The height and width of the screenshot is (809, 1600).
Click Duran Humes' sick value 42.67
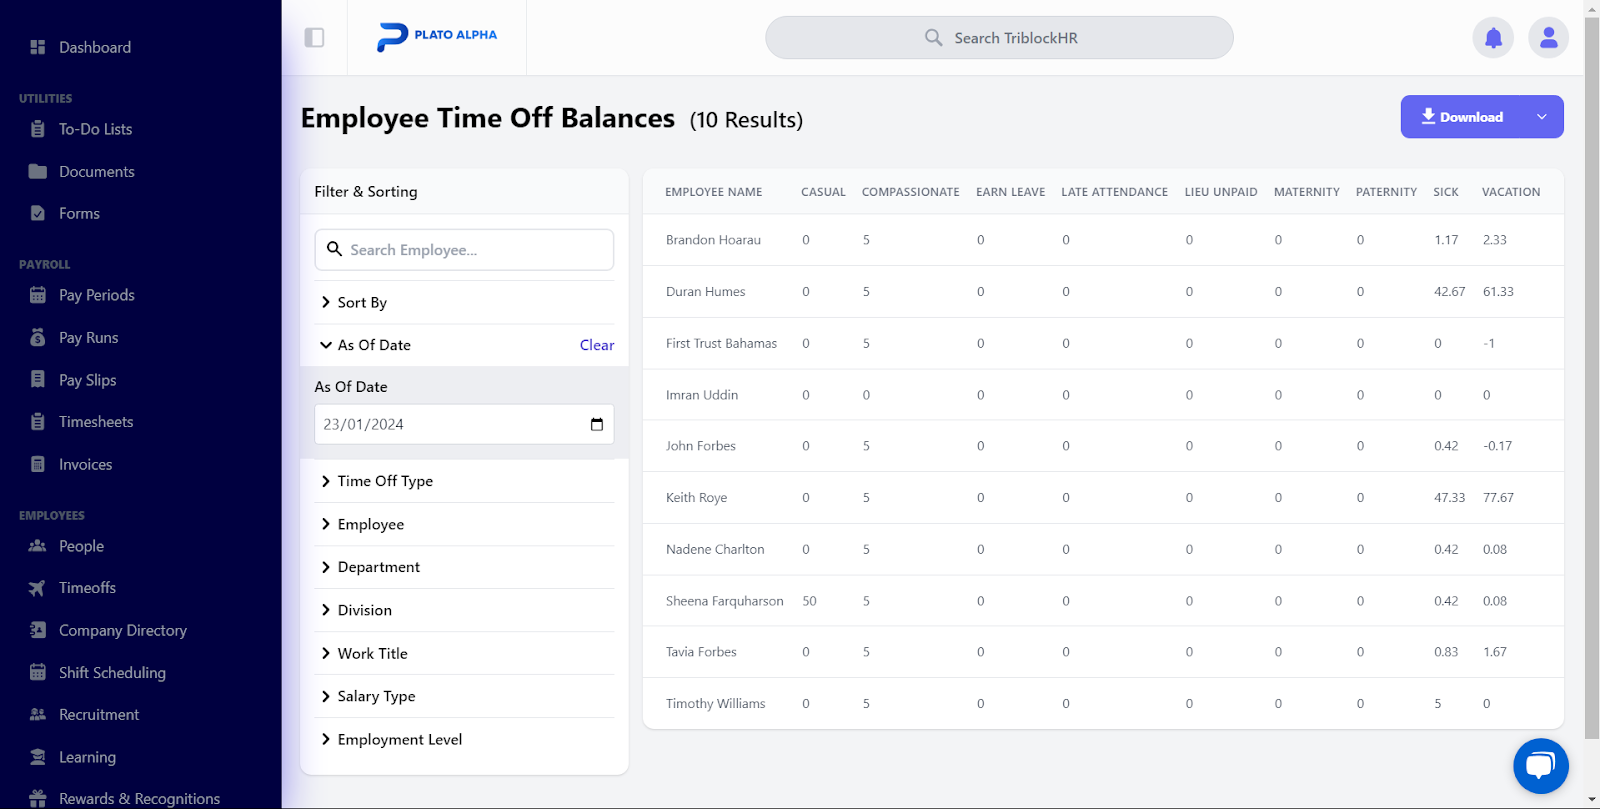tap(1449, 292)
